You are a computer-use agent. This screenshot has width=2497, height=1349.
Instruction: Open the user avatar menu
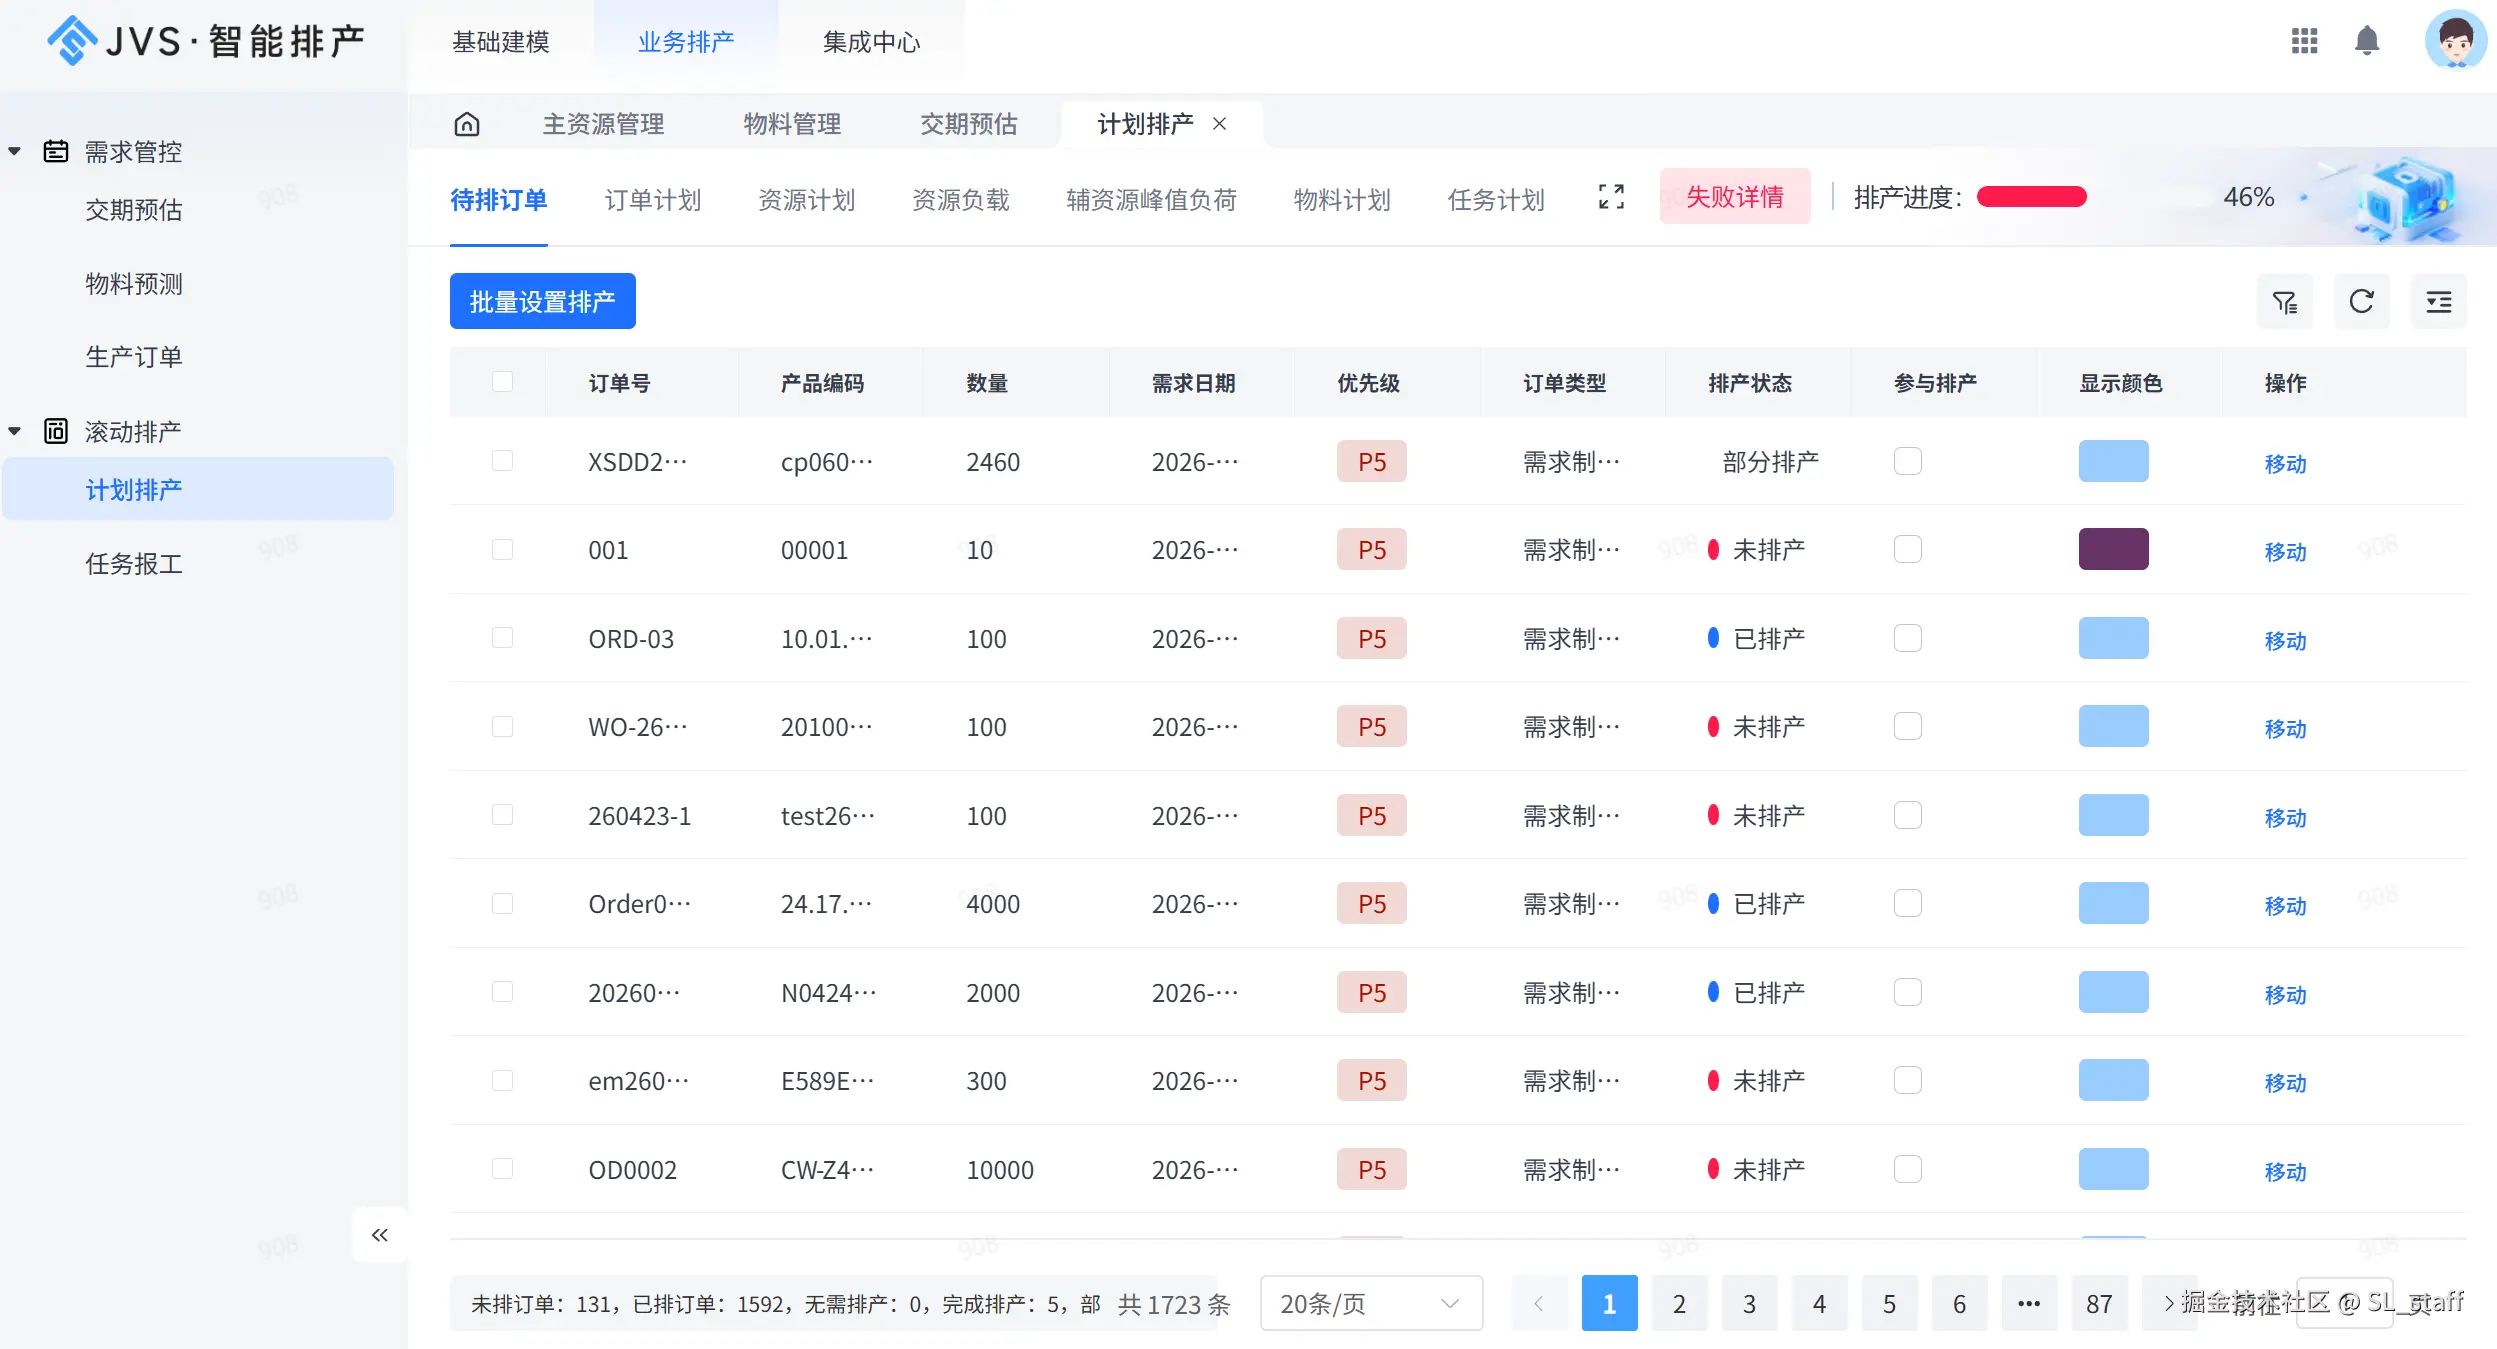[2455, 41]
